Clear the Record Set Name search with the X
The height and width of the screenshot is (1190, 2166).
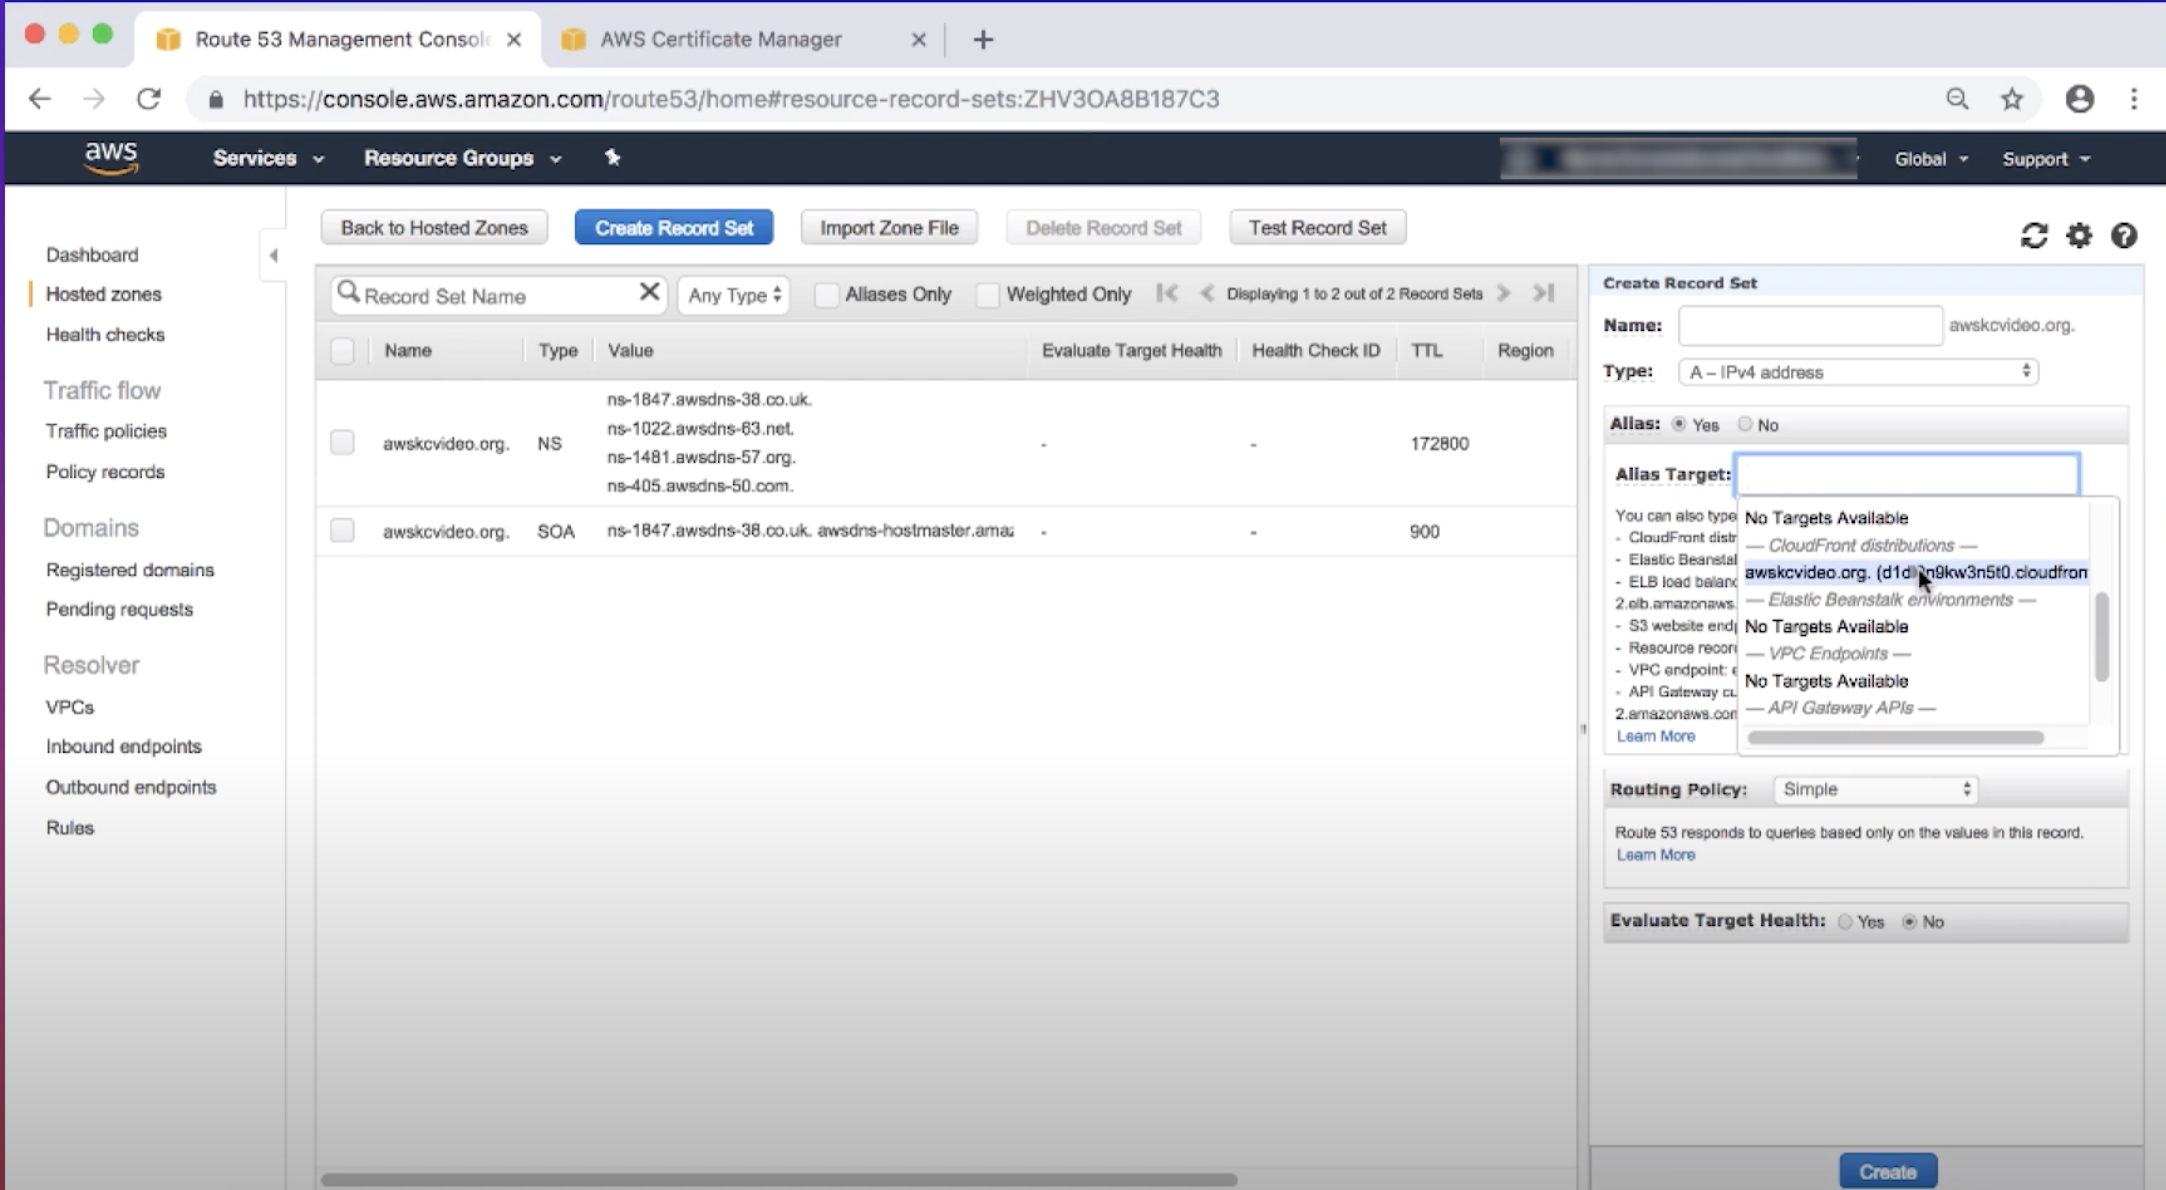click(649, 294)
